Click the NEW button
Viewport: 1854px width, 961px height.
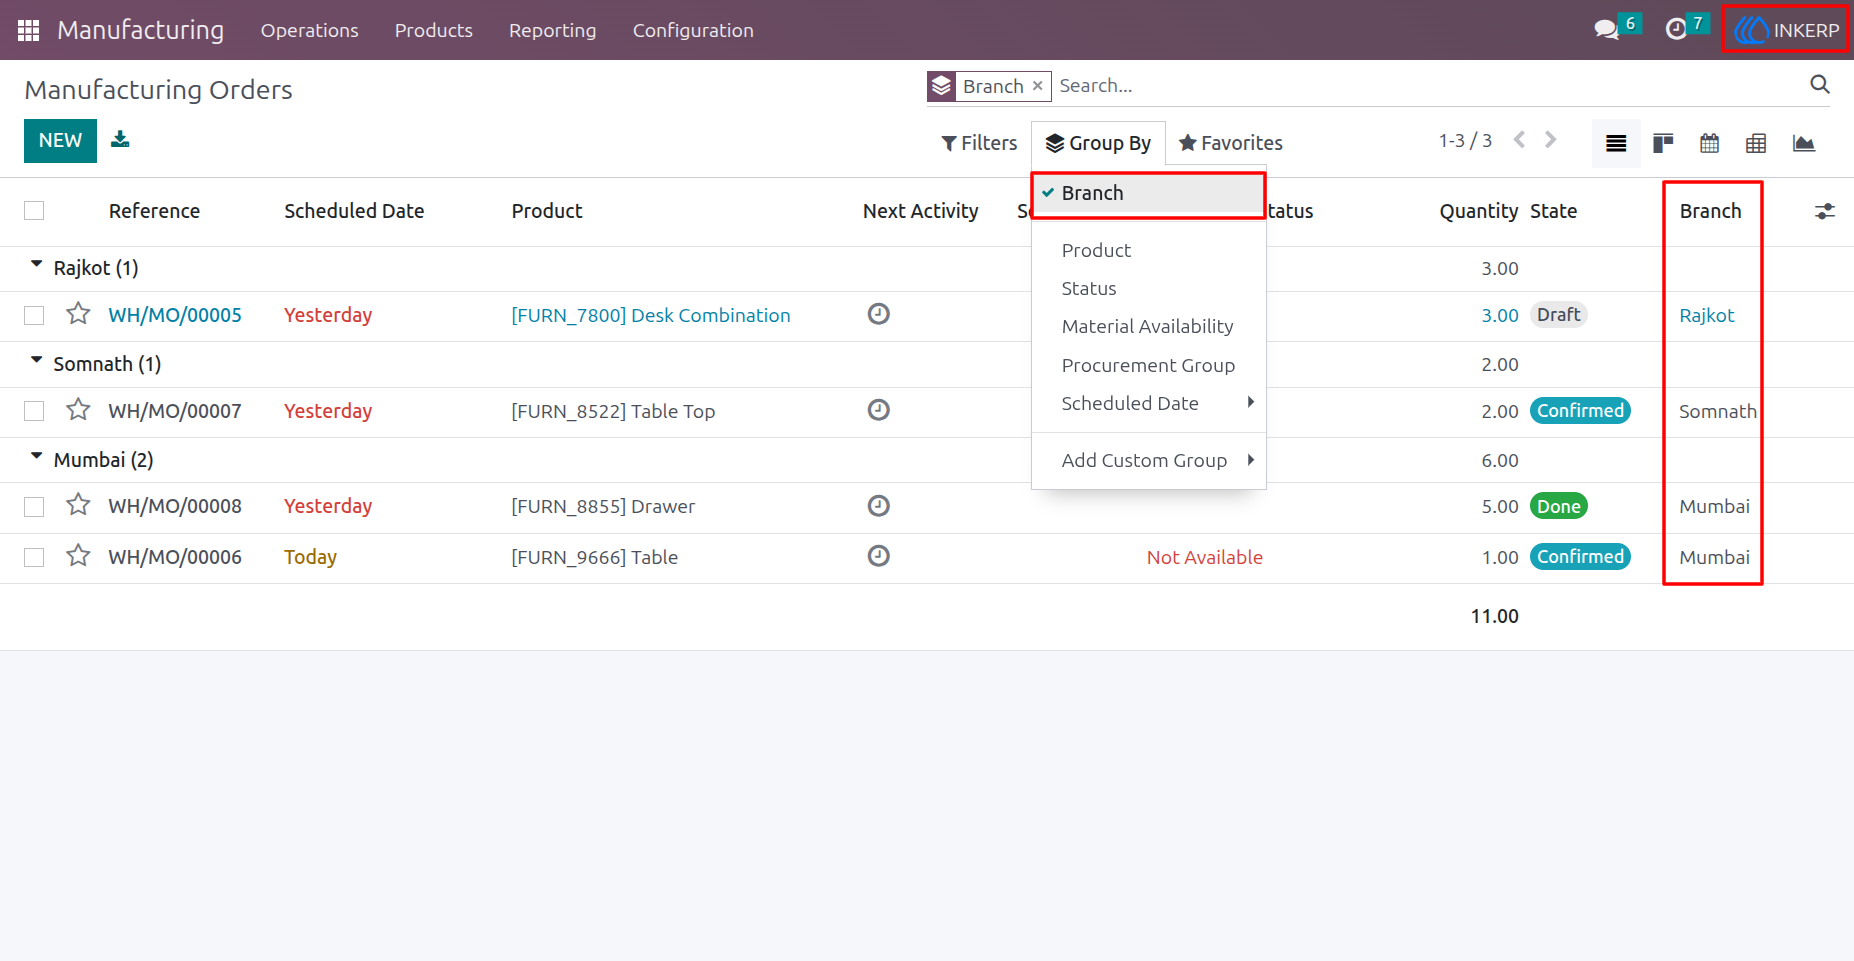point(60,141)
